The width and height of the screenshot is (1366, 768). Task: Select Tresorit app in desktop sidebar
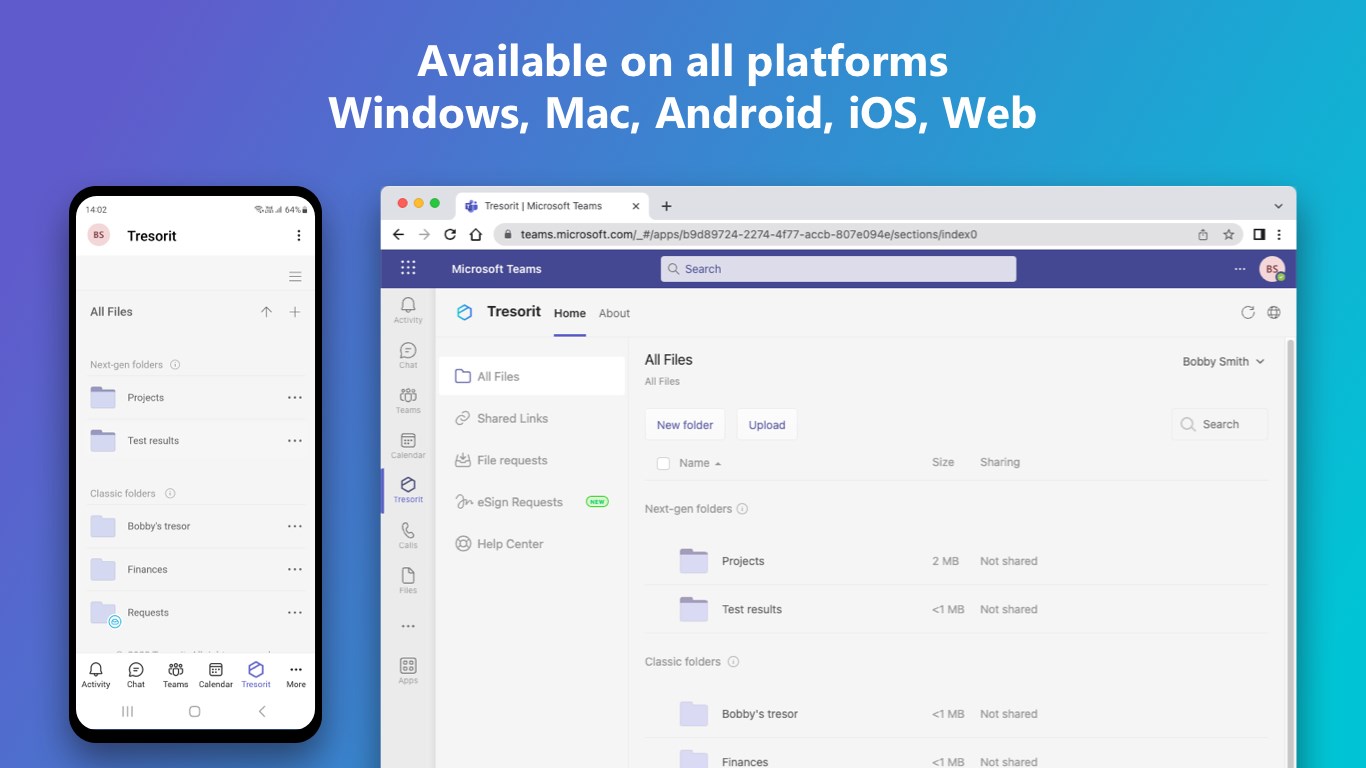coord(408,490)
